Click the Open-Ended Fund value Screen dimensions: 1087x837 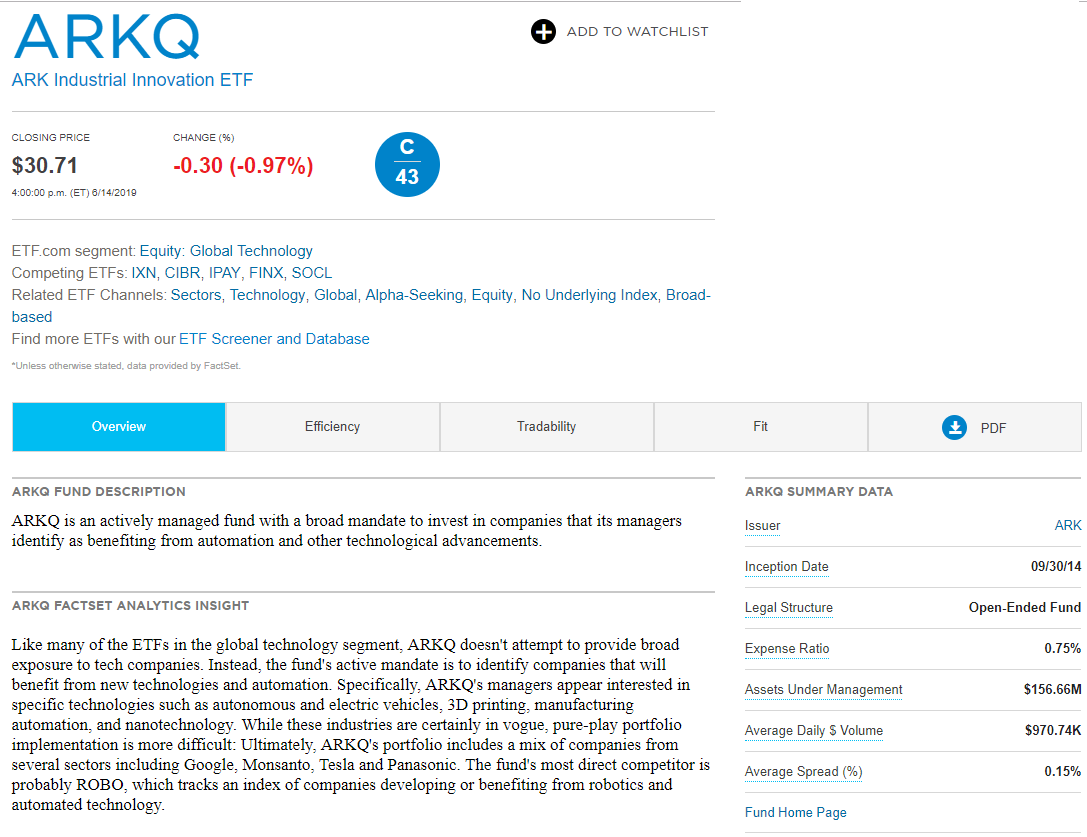(x=1025, y=607)
